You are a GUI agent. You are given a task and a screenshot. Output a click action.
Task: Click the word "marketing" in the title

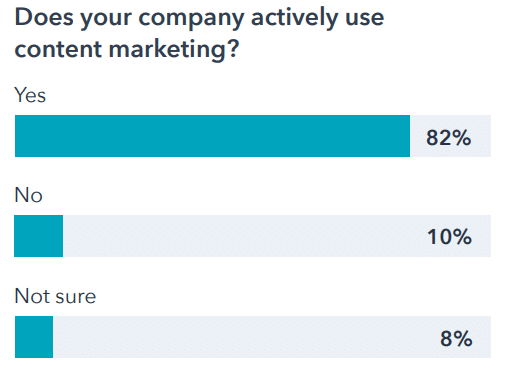click(165, 51)
